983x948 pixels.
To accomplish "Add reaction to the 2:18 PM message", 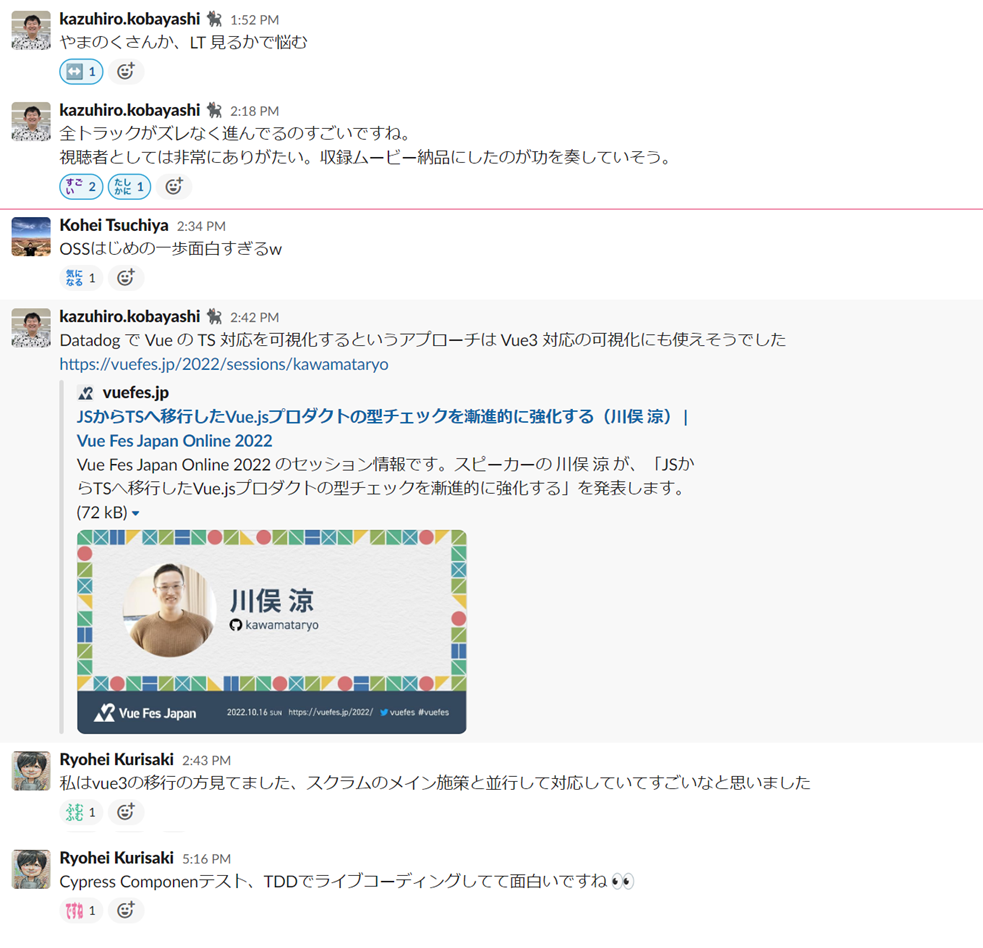I will pos(174,187).
